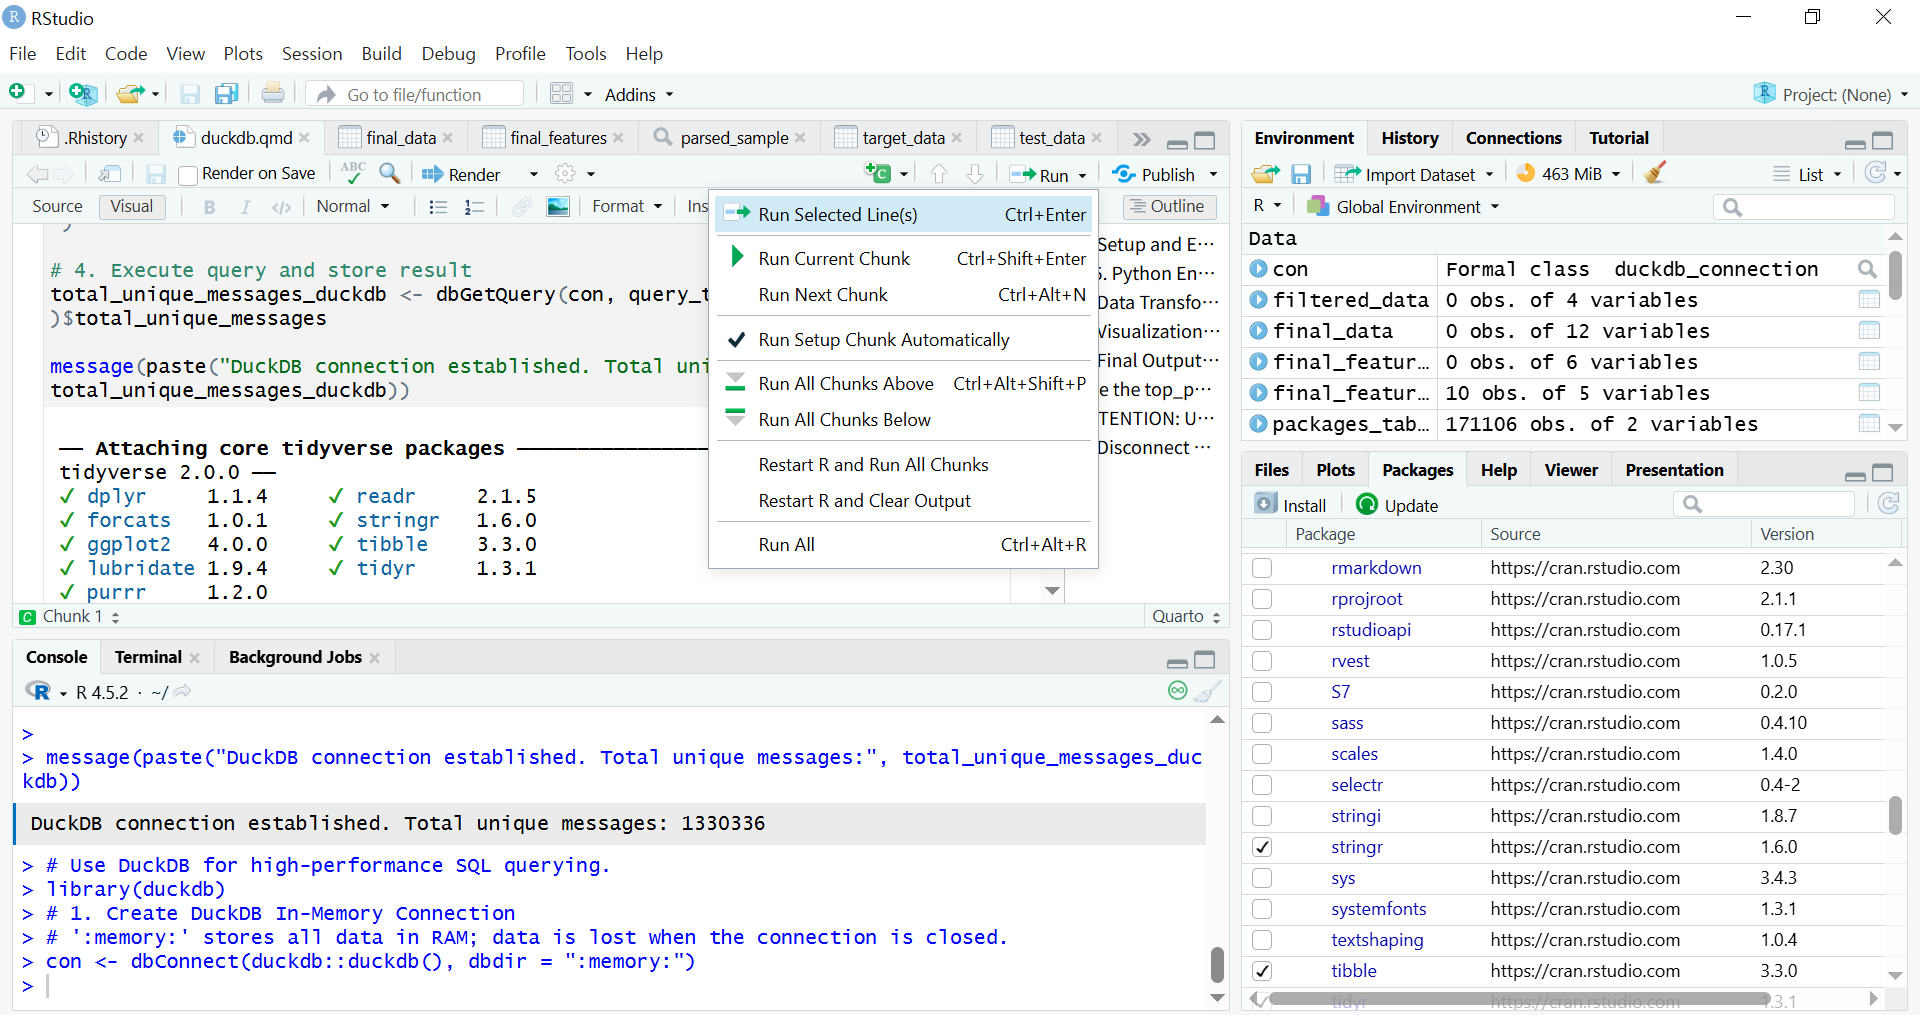Click the Install packages button

(1291, 505)
